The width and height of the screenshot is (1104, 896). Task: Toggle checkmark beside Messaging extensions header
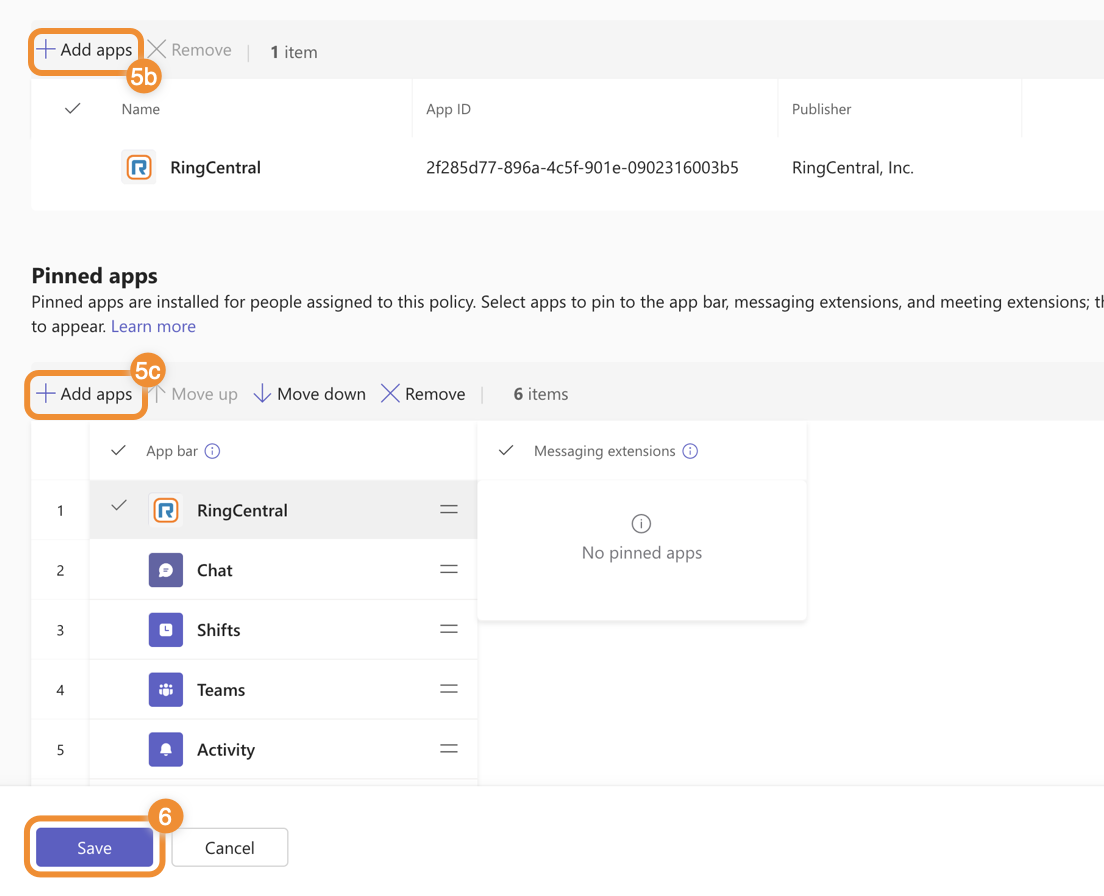coord(506,450)
